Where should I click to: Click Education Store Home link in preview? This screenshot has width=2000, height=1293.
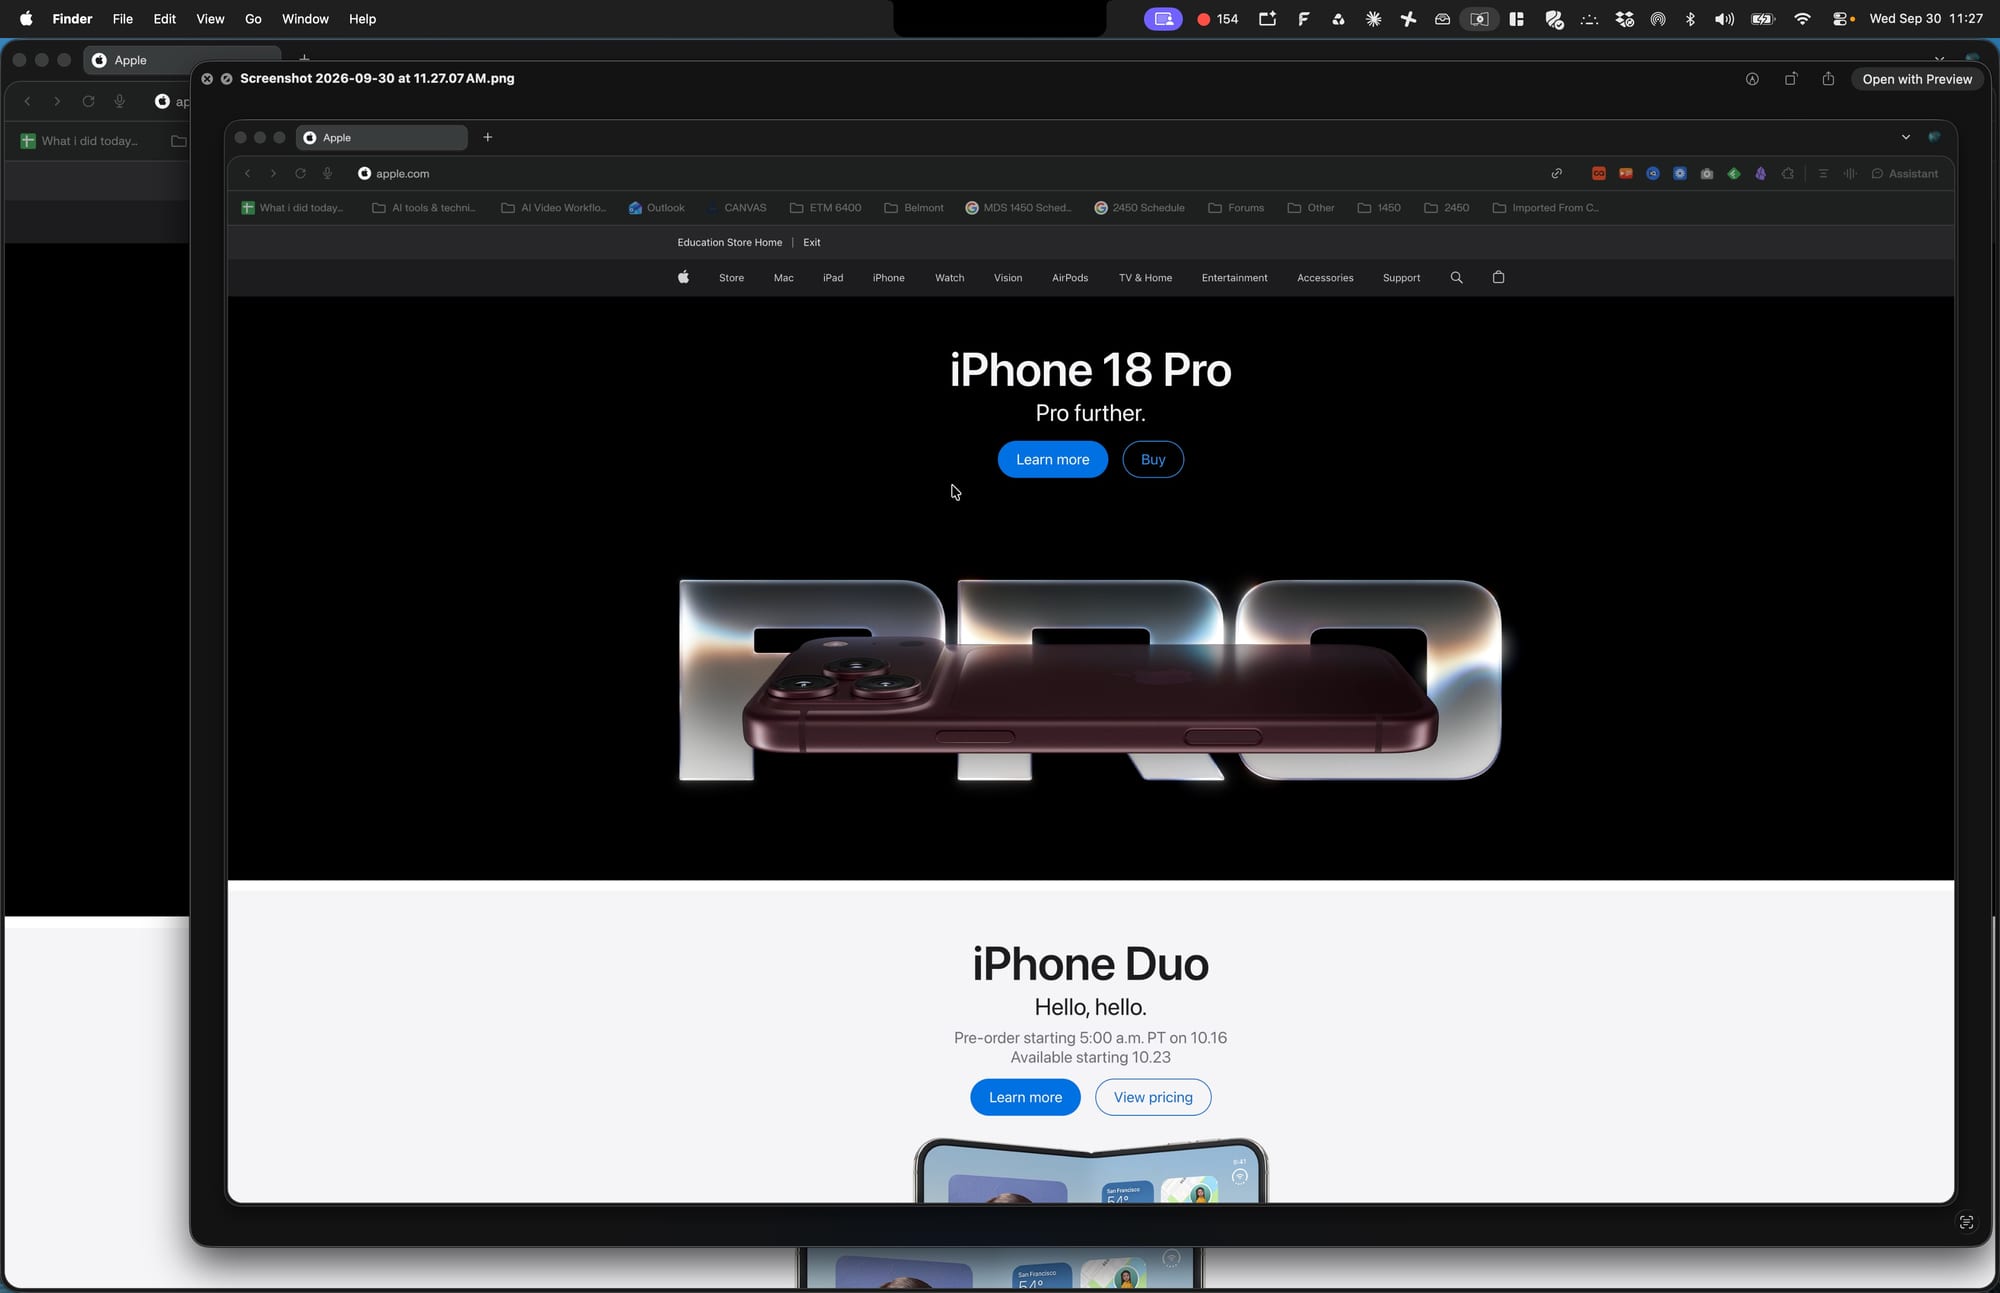point(729,242)
